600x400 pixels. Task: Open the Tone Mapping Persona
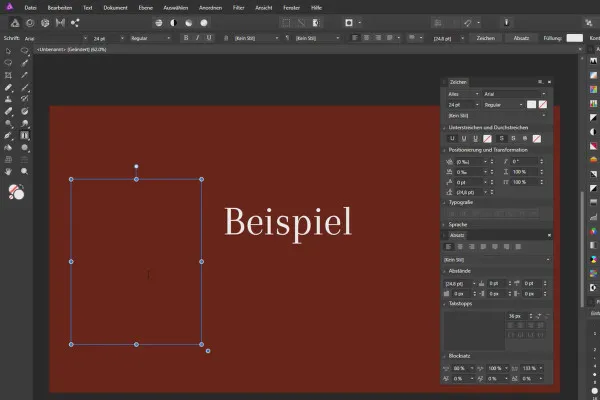[60, 23]
